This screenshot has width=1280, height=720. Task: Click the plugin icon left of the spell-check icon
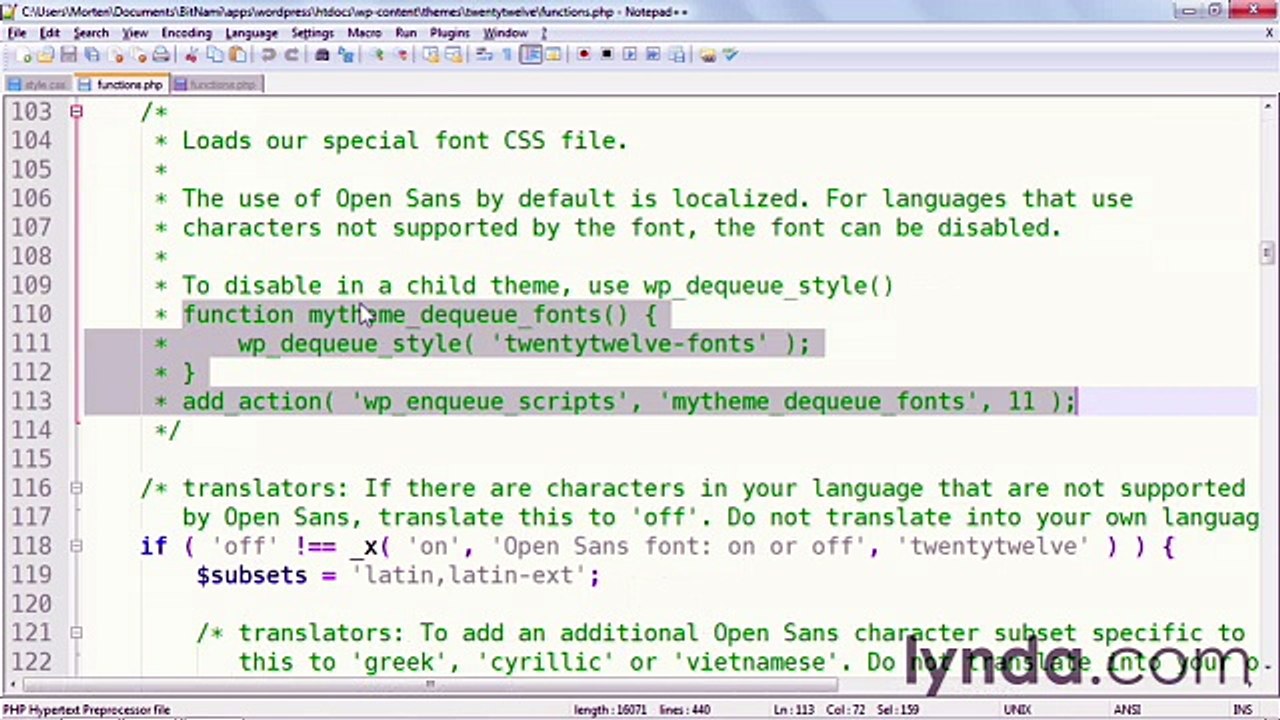707,55
